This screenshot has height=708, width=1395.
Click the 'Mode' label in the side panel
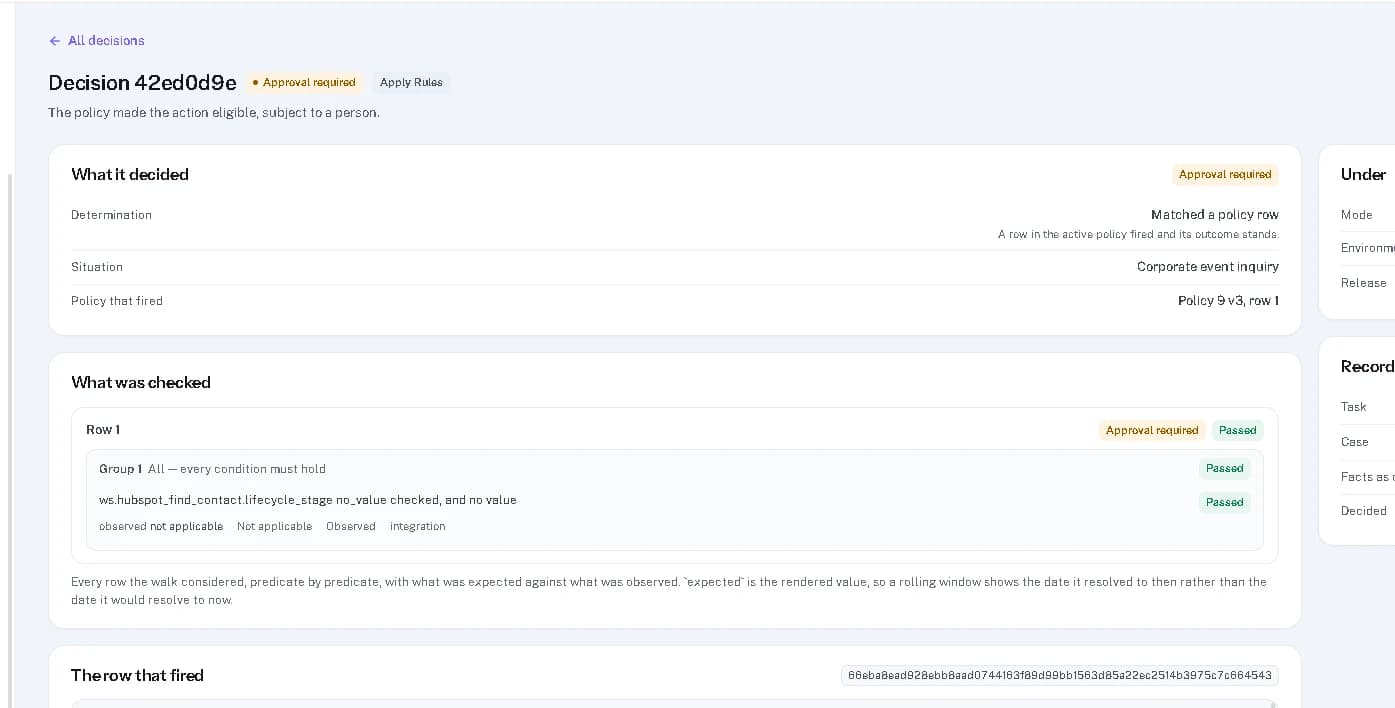(1356, 215)
